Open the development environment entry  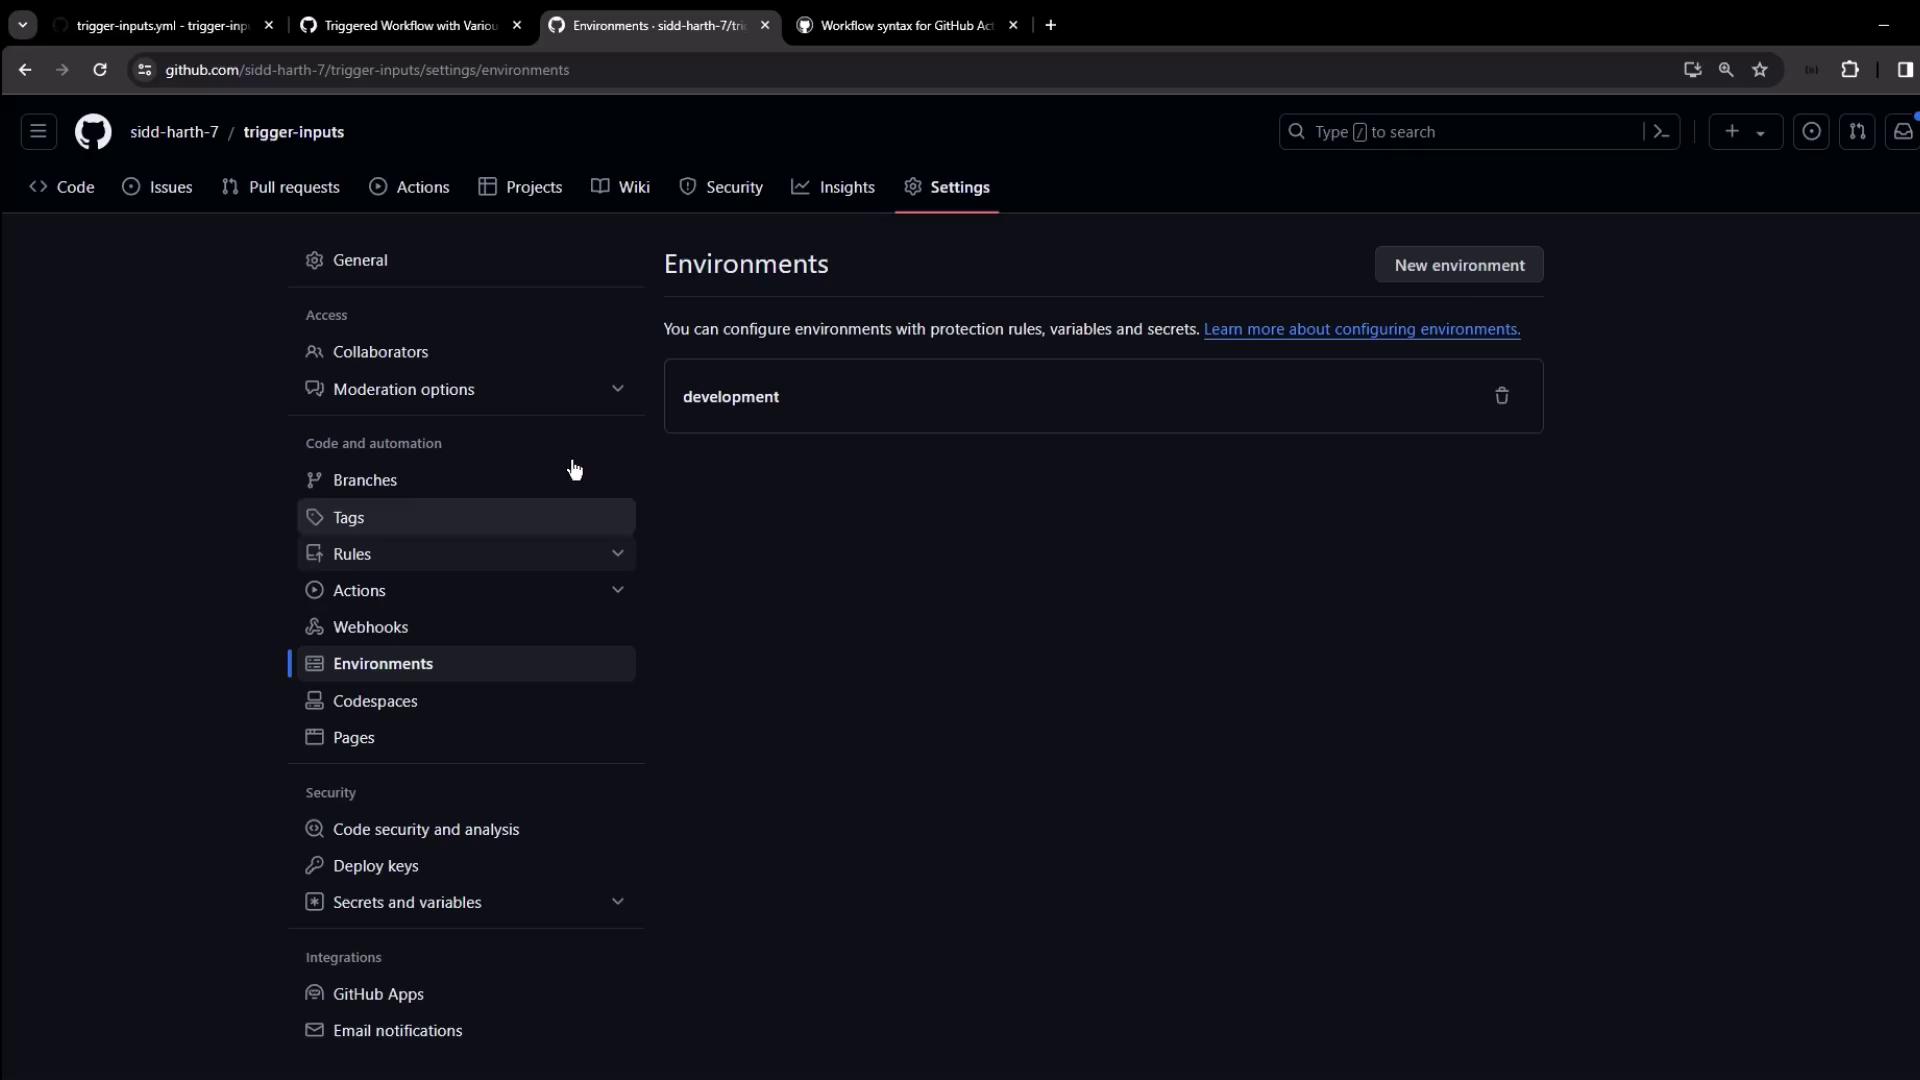tap(731, 397)
